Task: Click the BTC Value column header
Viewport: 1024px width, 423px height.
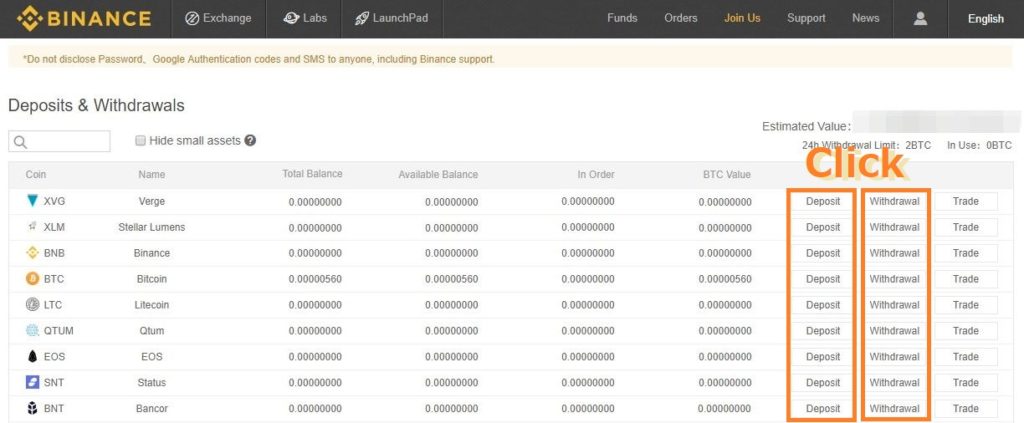Action: (x=727, y=174)
